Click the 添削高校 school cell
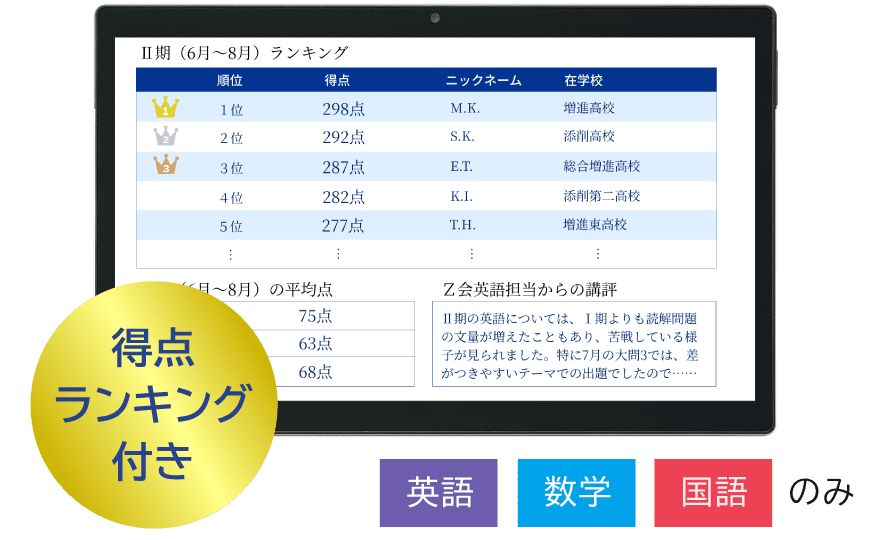This screenshot has width=870, height=540. click(589, 137)
